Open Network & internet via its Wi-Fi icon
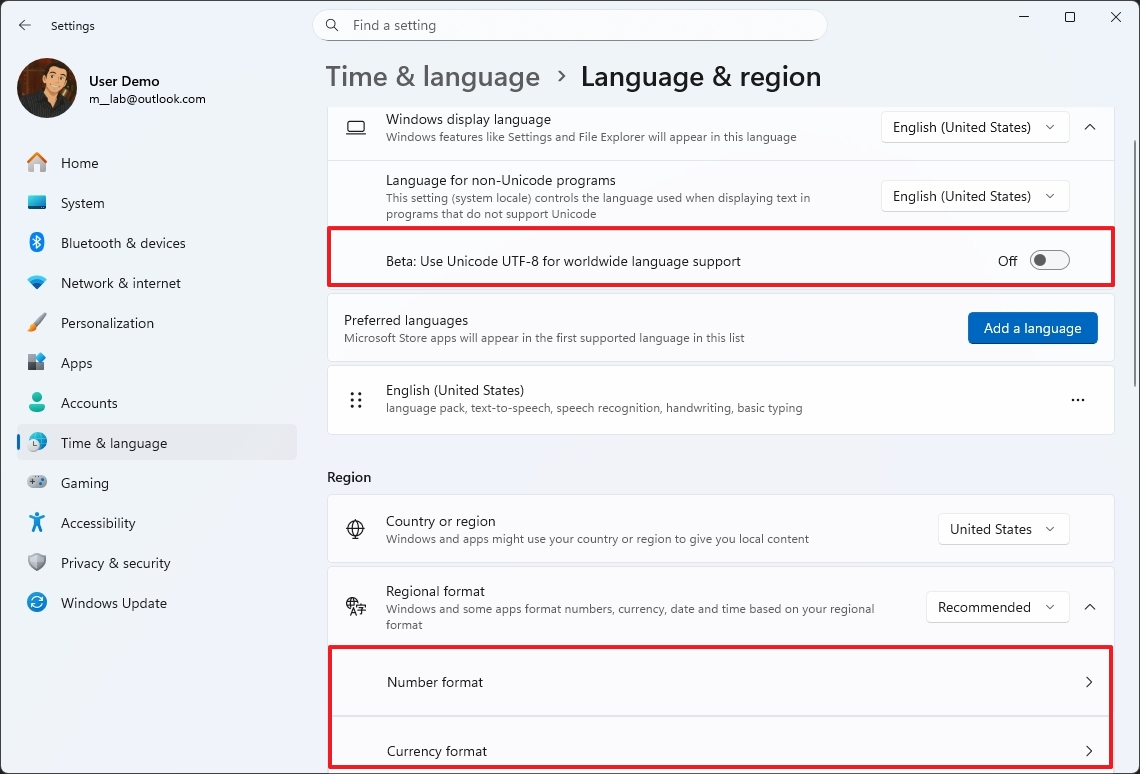The image size is (1140, 774). (37, 283)
